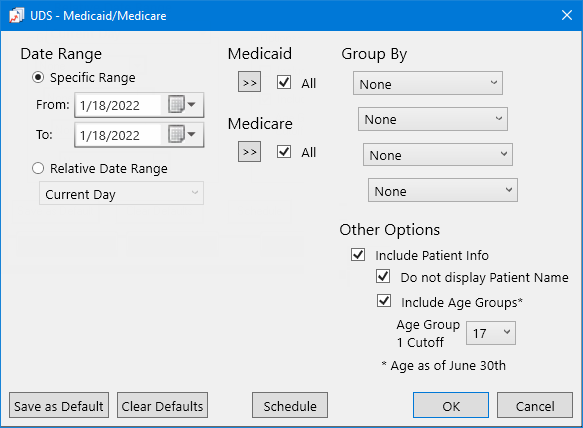Click the Medicare selection arrows button
This screenshot has width=583, height=428.
point(249,151)
